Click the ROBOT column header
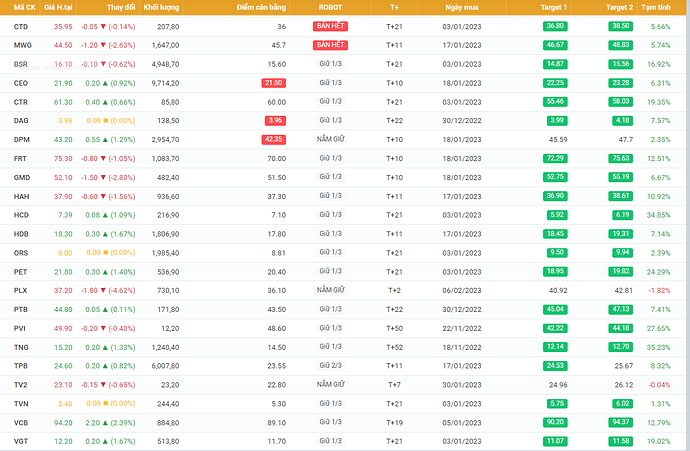The image size is (690, 451). [329, 7]
